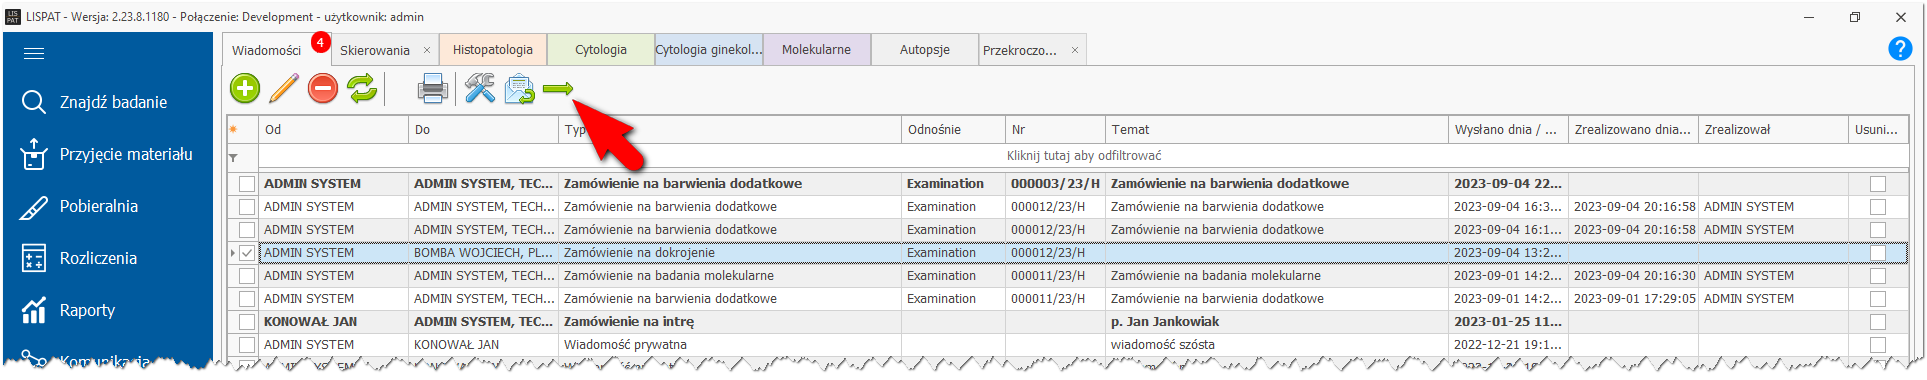Image resolution: width=1927 pixels, height=380 pixels.
Task: Click the pencil edit icon
Action: click(284, 88)
